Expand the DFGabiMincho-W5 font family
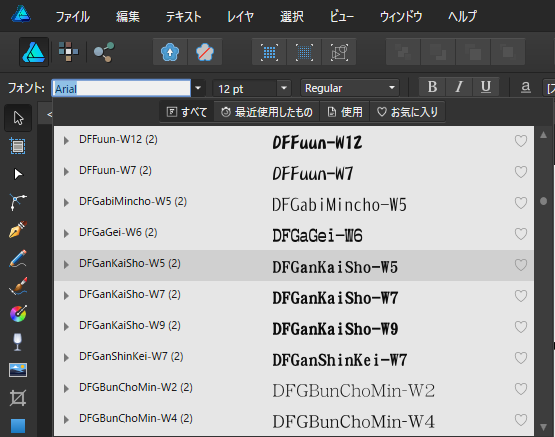This screenshot has width=555, height=437. 66,202
